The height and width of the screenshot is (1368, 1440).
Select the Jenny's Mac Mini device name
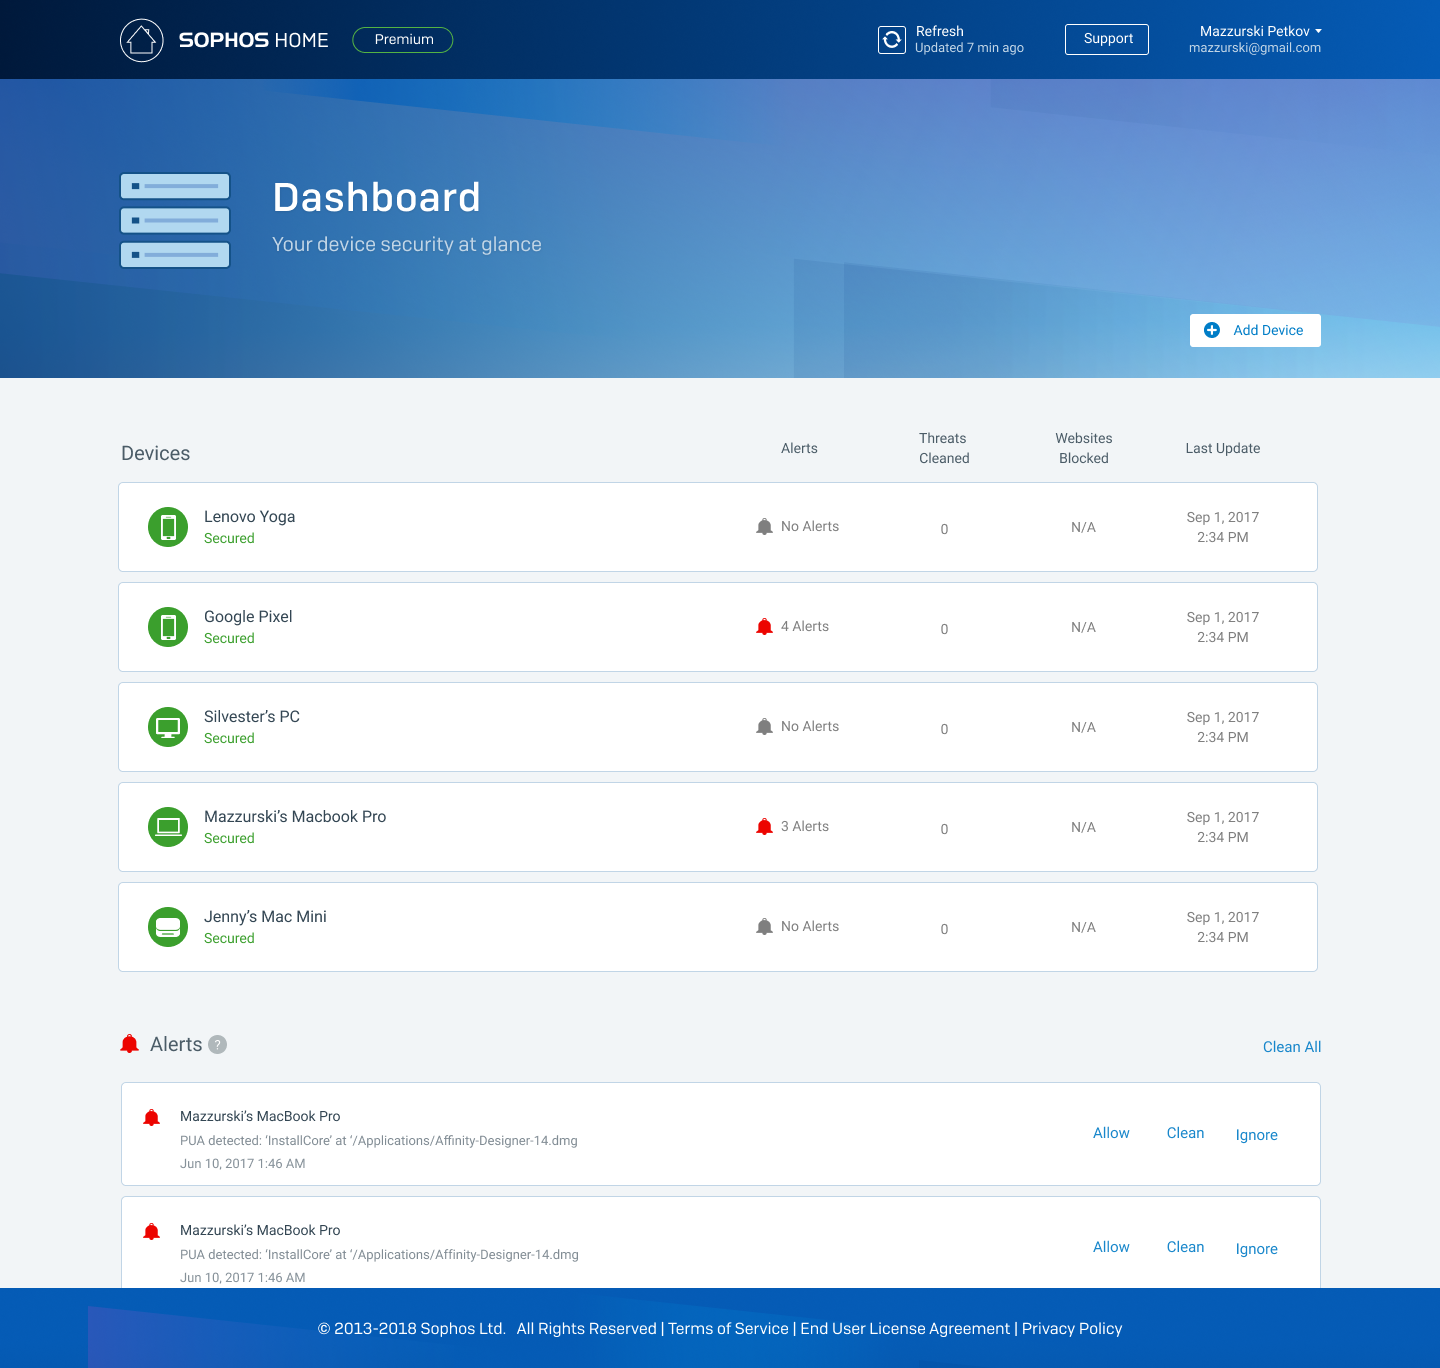click(265, 917)
